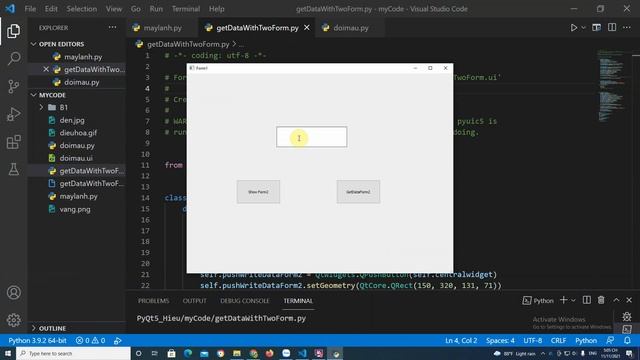This screenshot has width=640, height=360.
Task: Click the run tests icon in status bar
Action: (x=118, y=340)
